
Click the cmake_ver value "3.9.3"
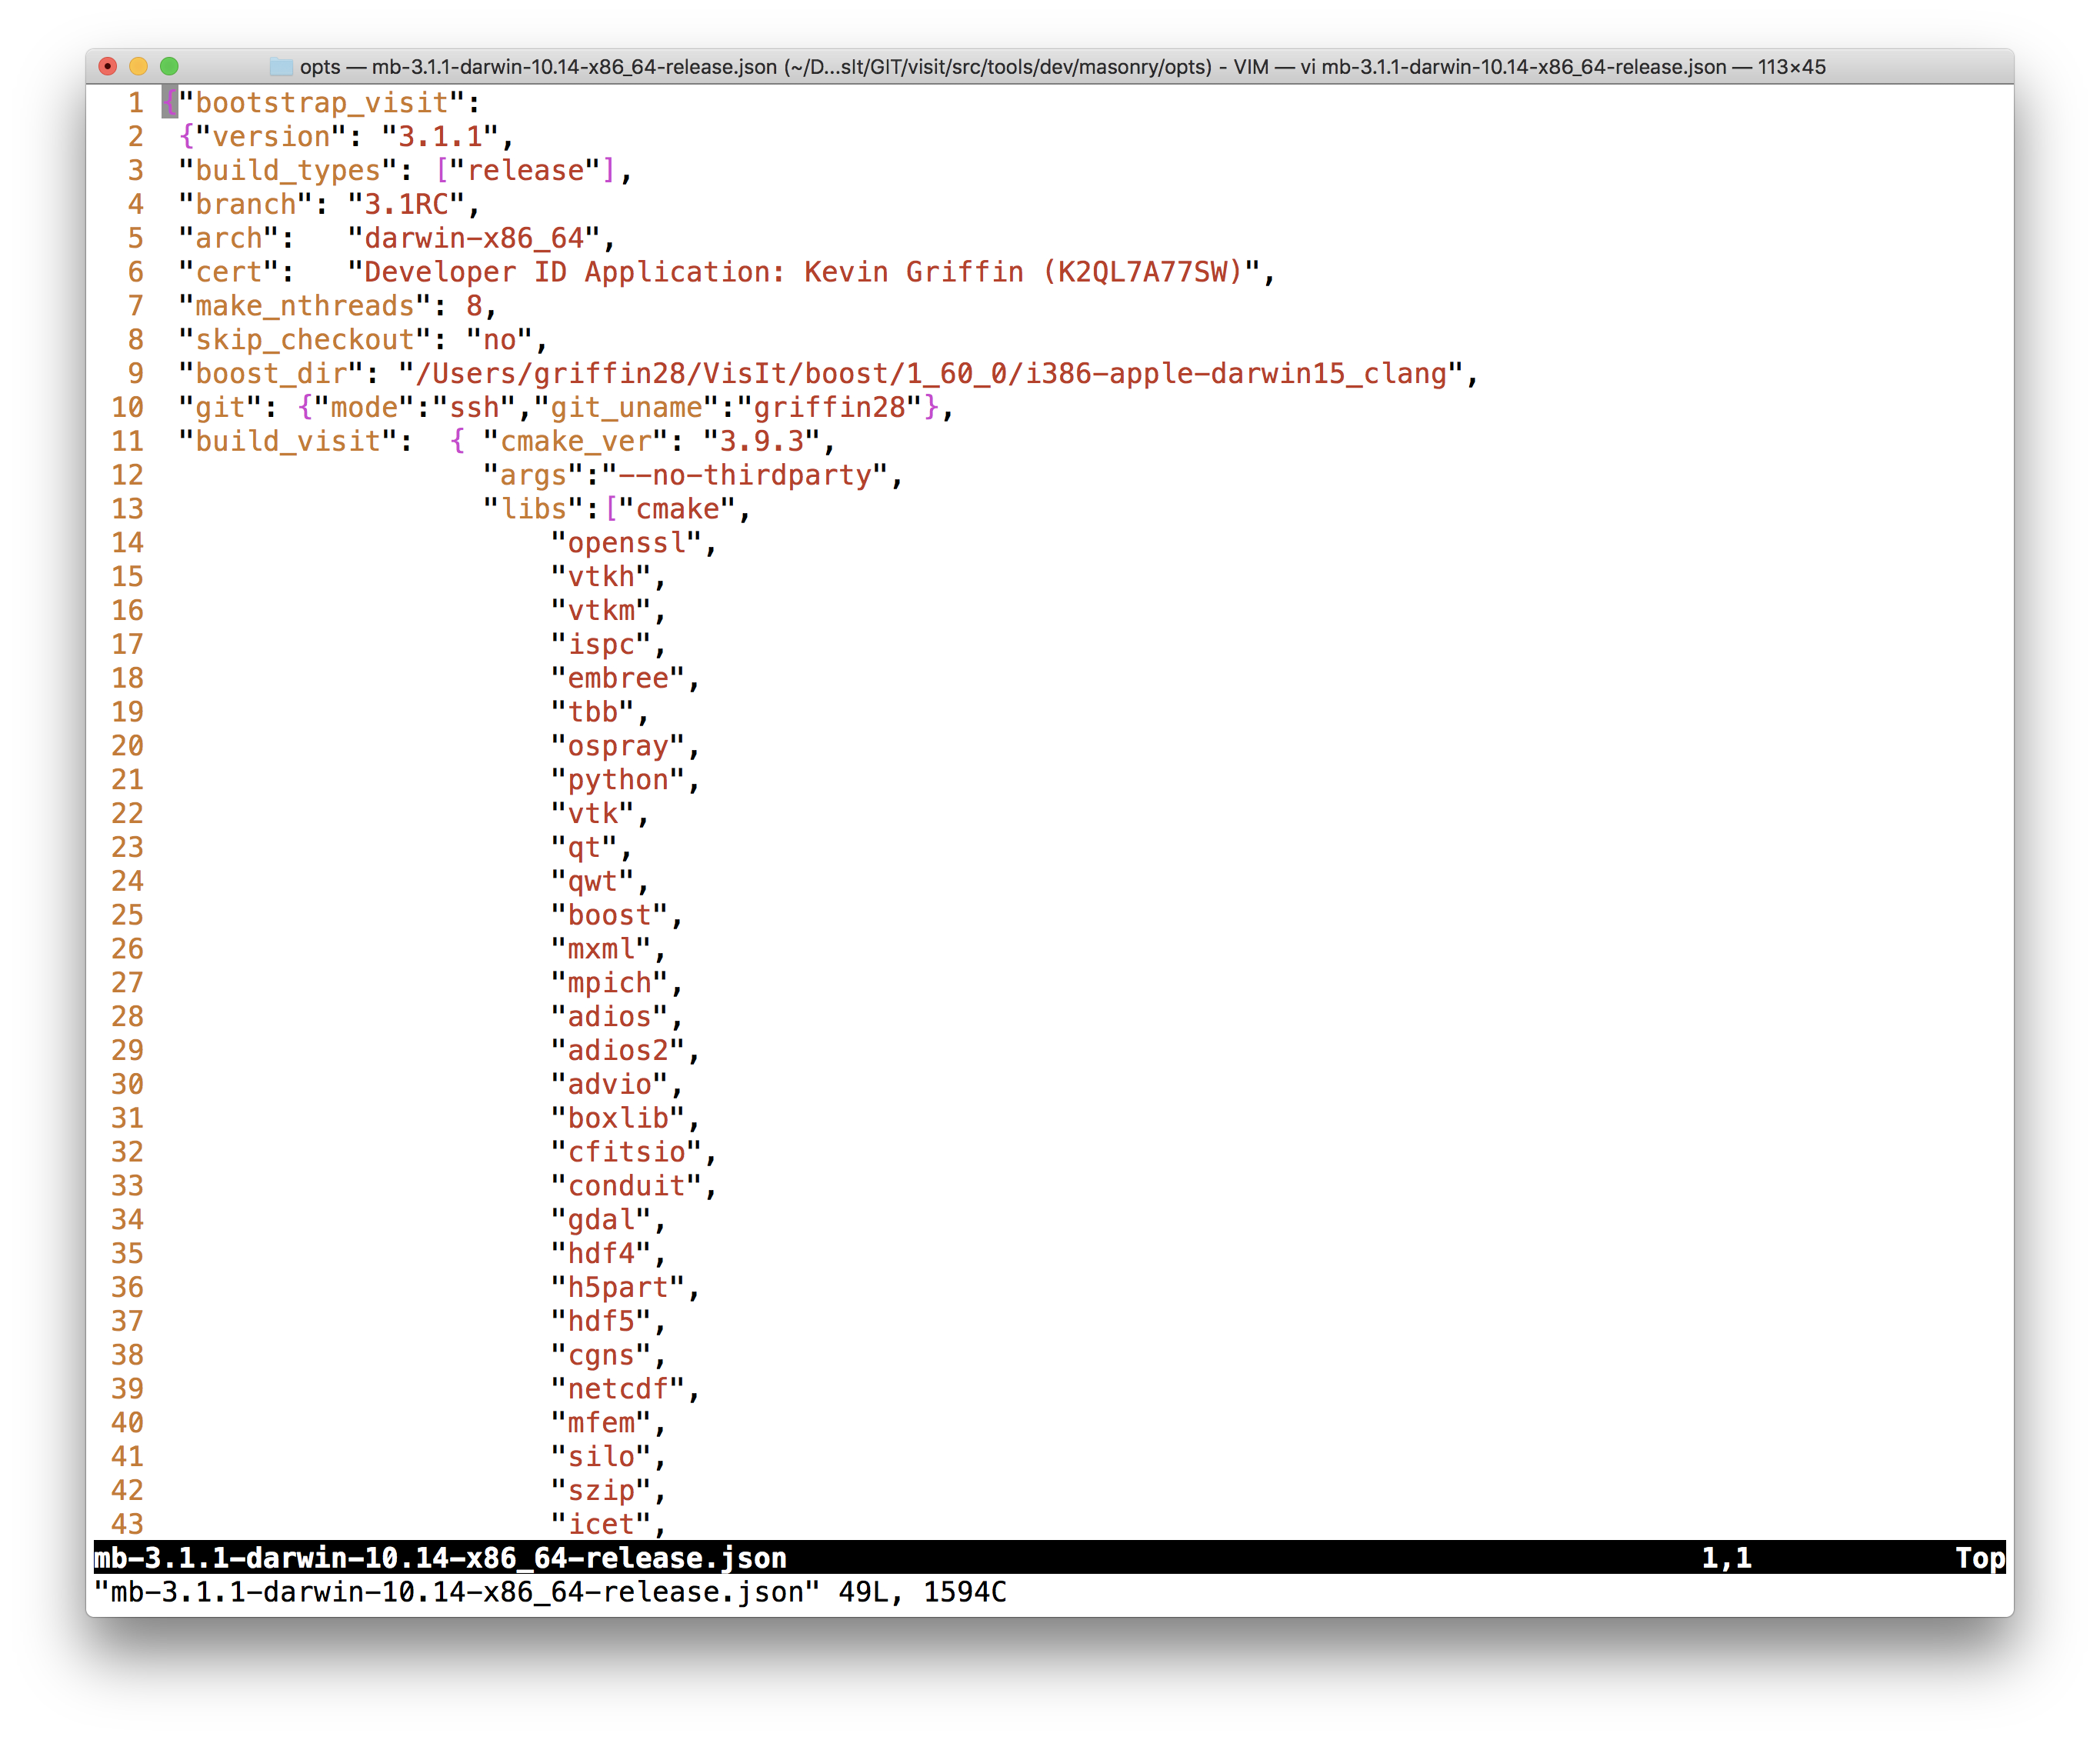tap(761, 442)
